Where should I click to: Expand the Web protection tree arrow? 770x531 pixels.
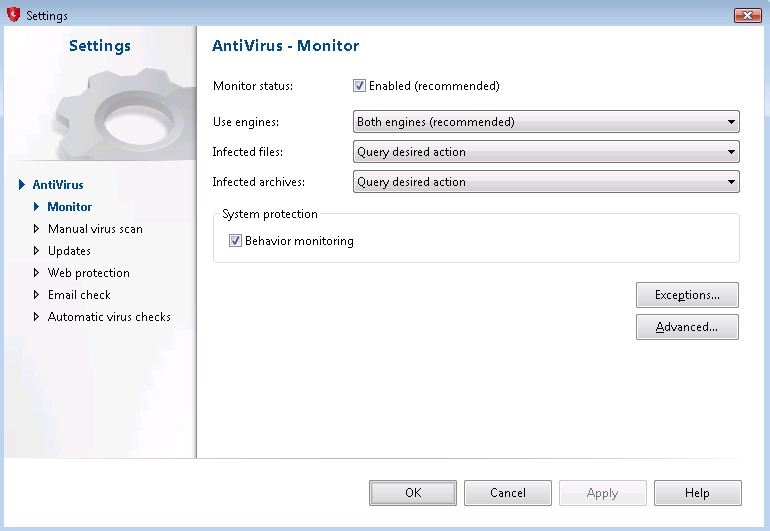(37, 273)
